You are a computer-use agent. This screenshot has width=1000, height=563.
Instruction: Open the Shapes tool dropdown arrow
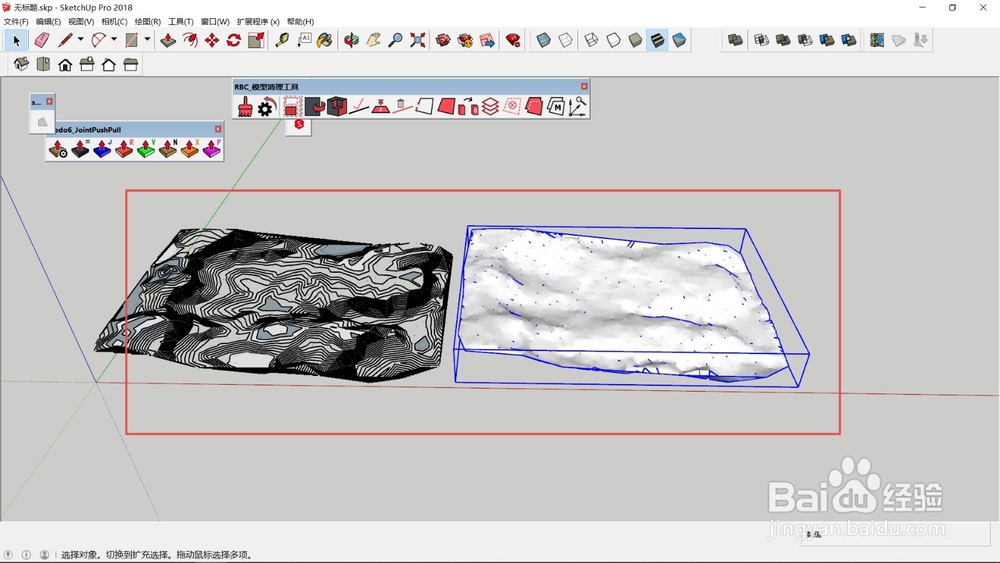(147, 40)
